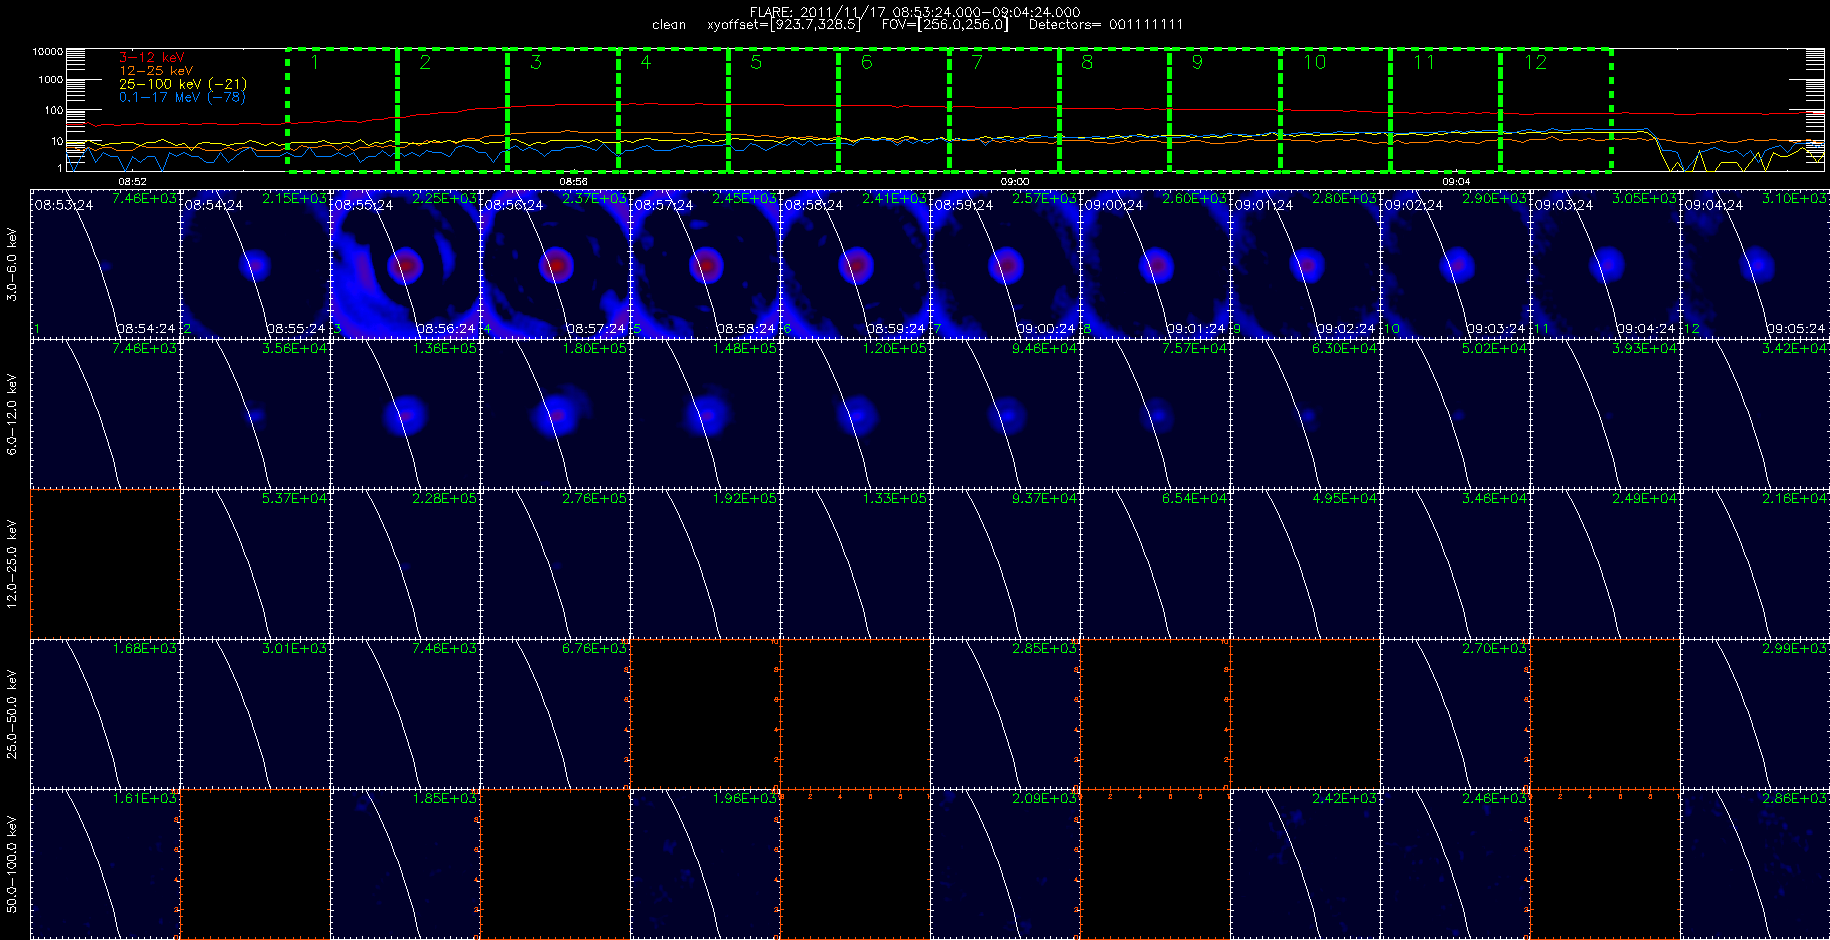The width and height of the screenshot is (1830, 940).
Task: Click the 2.28E+05 peak value
Action: (x=445, y=498)
